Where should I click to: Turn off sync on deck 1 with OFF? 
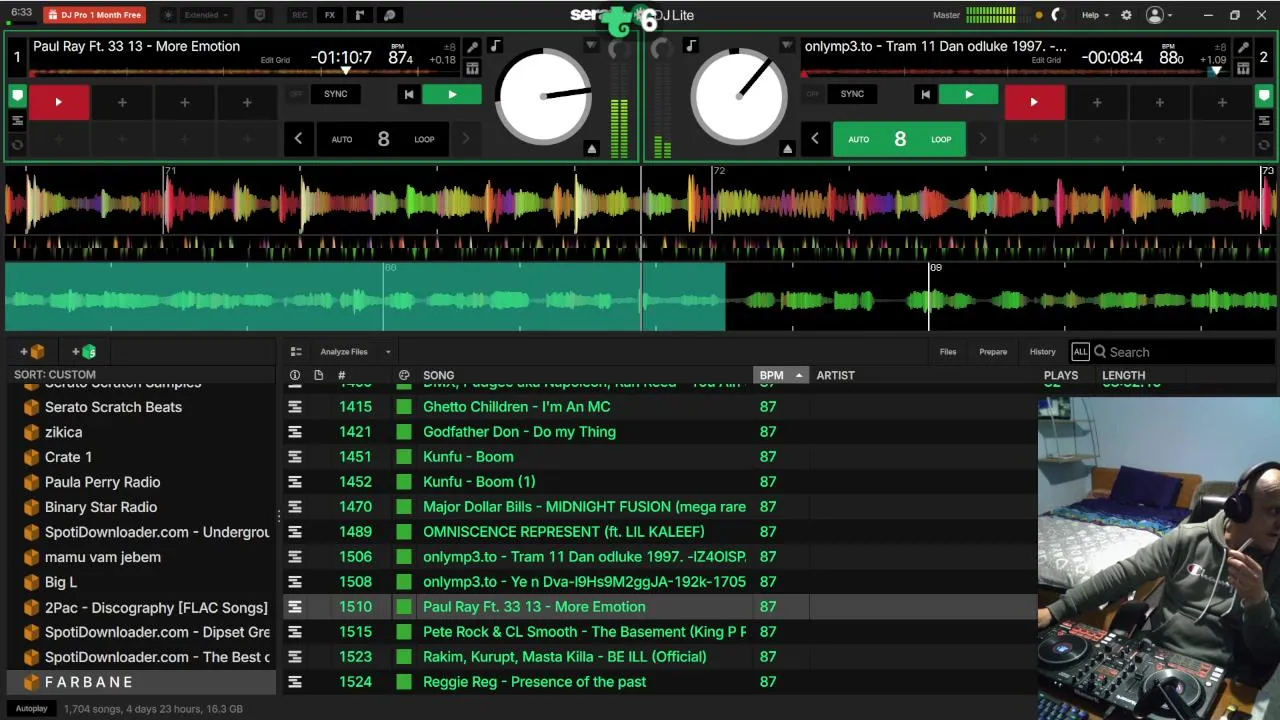(x=296, y=94)
